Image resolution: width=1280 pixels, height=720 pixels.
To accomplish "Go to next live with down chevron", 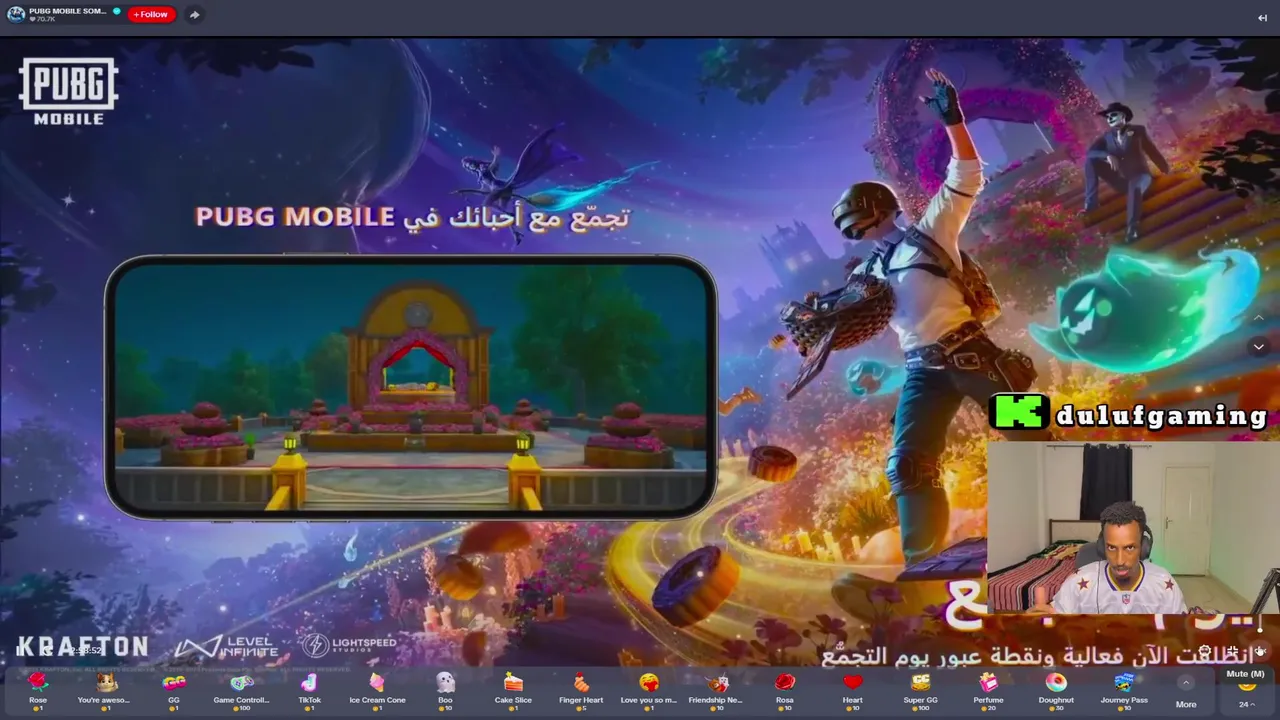I will (1259, 347).
